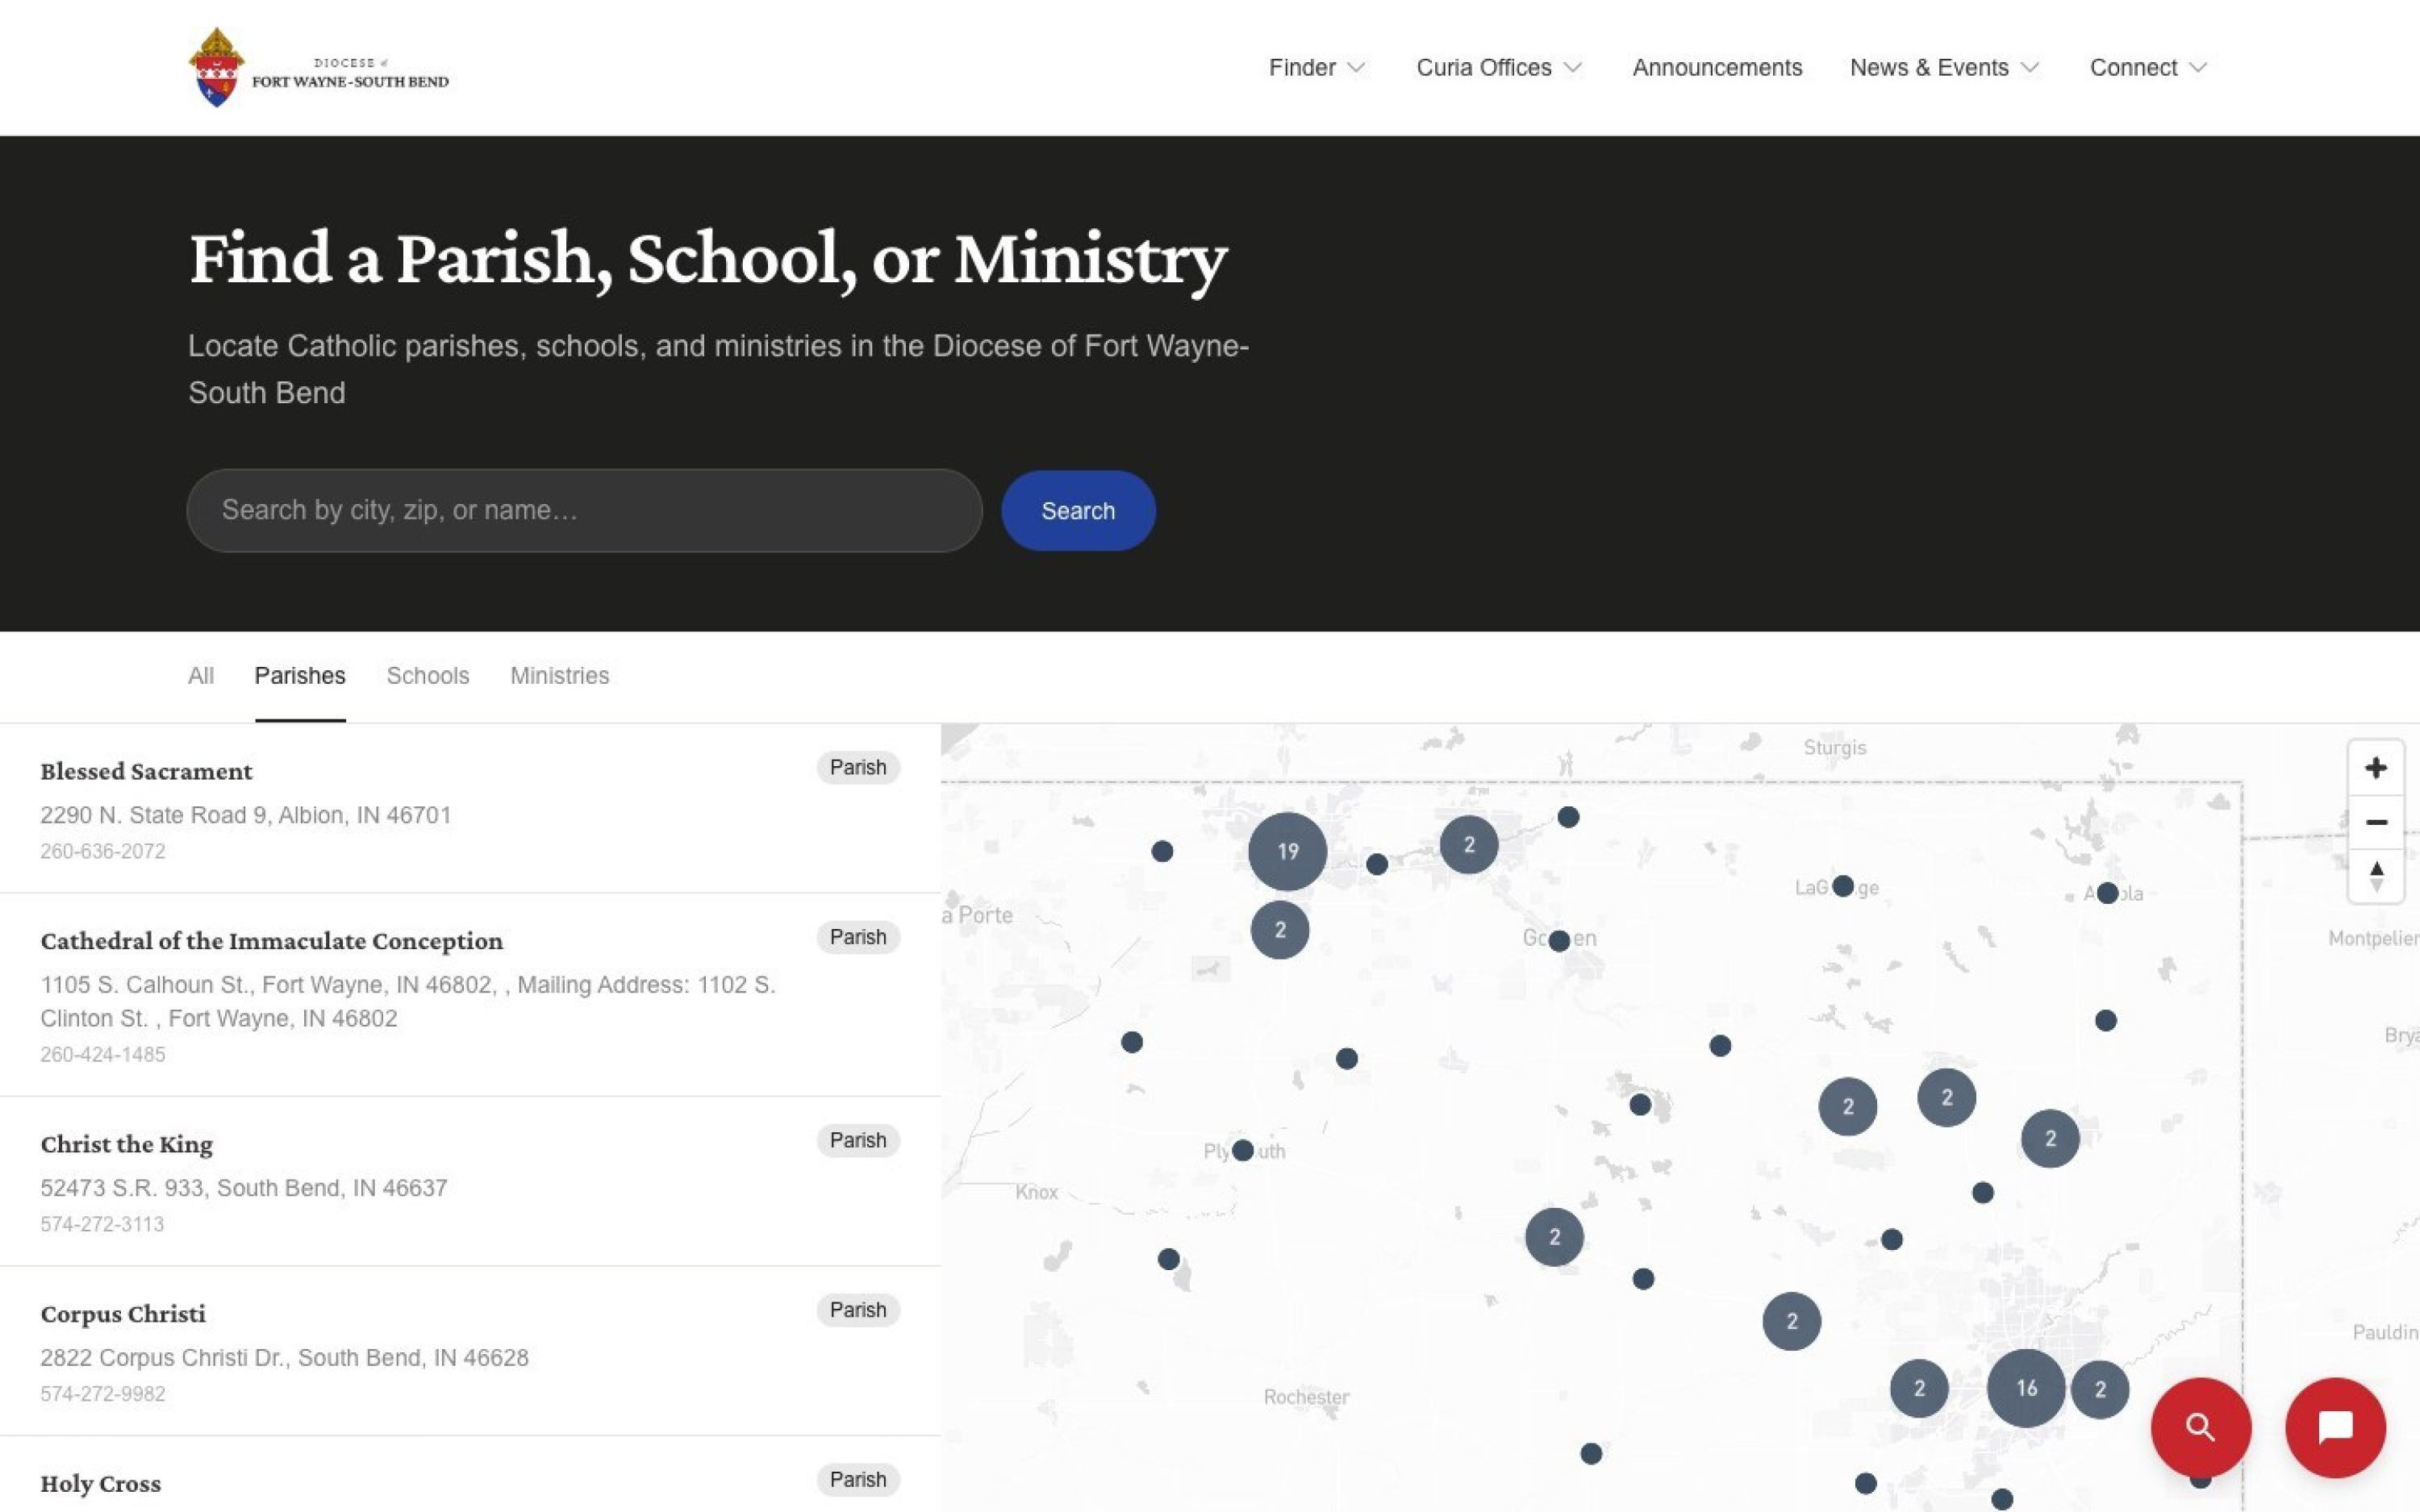
Task: Click the Parish badge on Blessed Sacrament
Action: pos(858,767)
